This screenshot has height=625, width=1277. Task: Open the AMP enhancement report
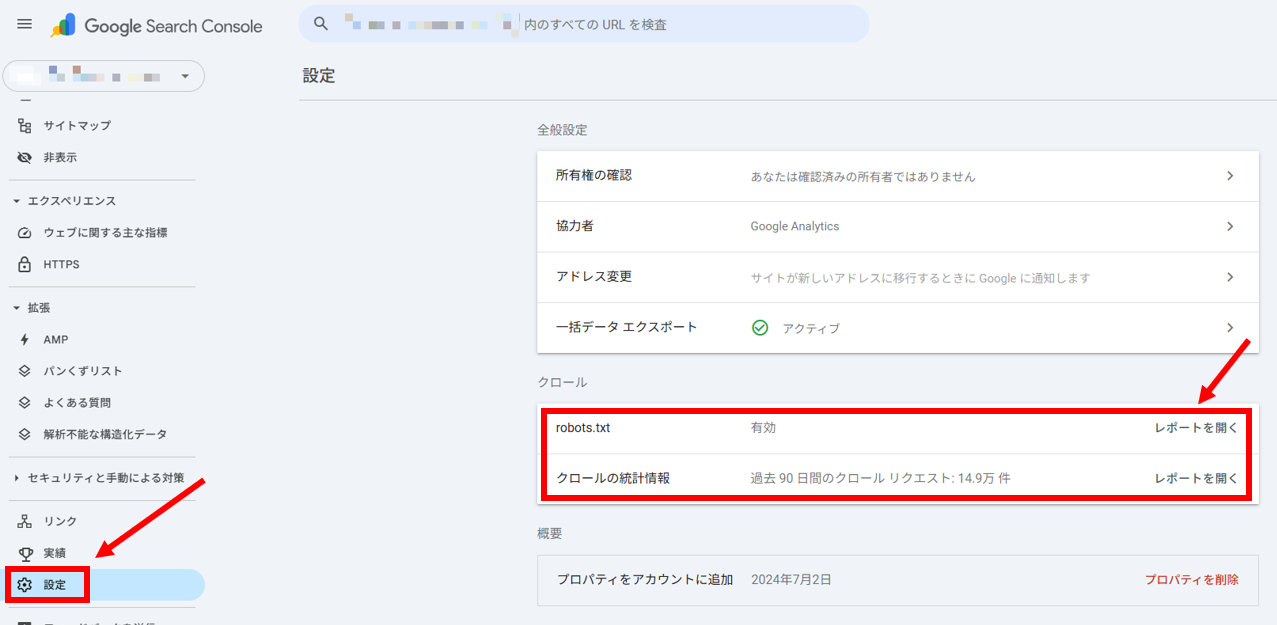click(56, 340)
